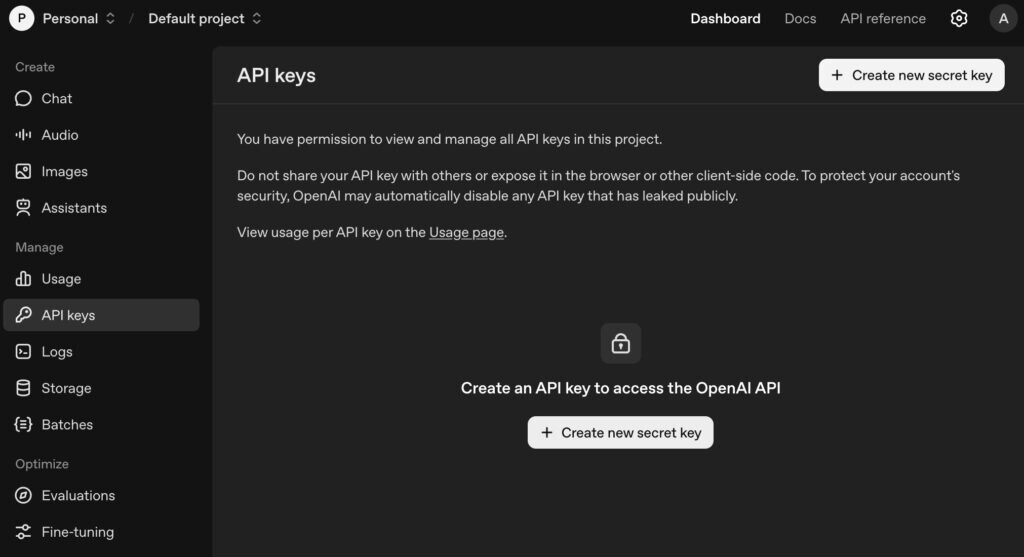Open the account avatar menu
The width and height of the screenshot is (1024, 557).
[1003, 18]
